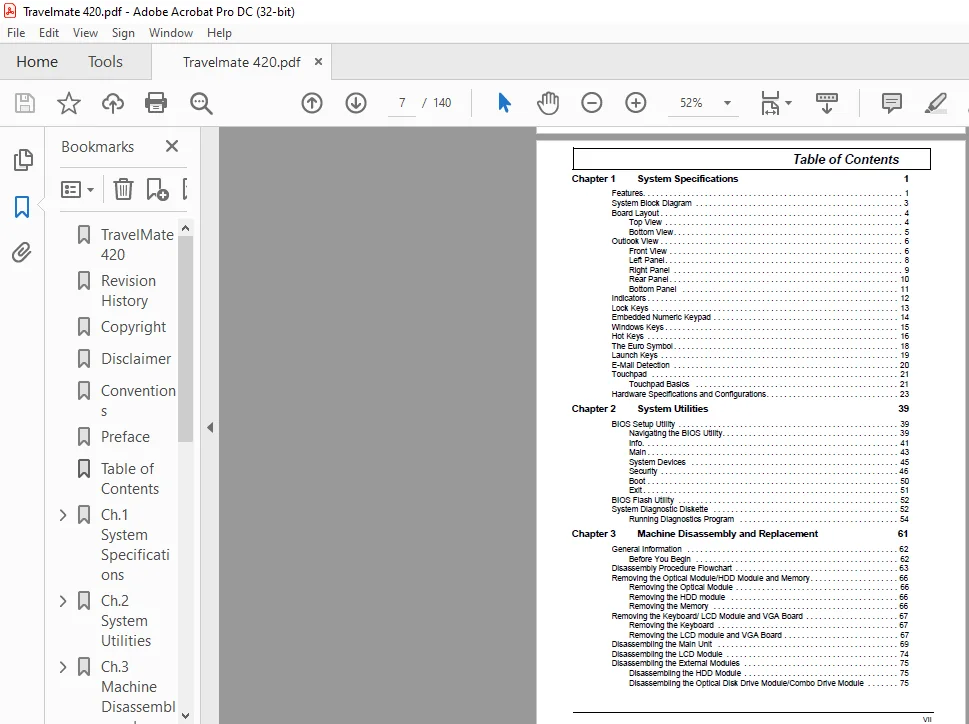
Task: Collapse the navigation pane arrow
Action: [210, 427]
